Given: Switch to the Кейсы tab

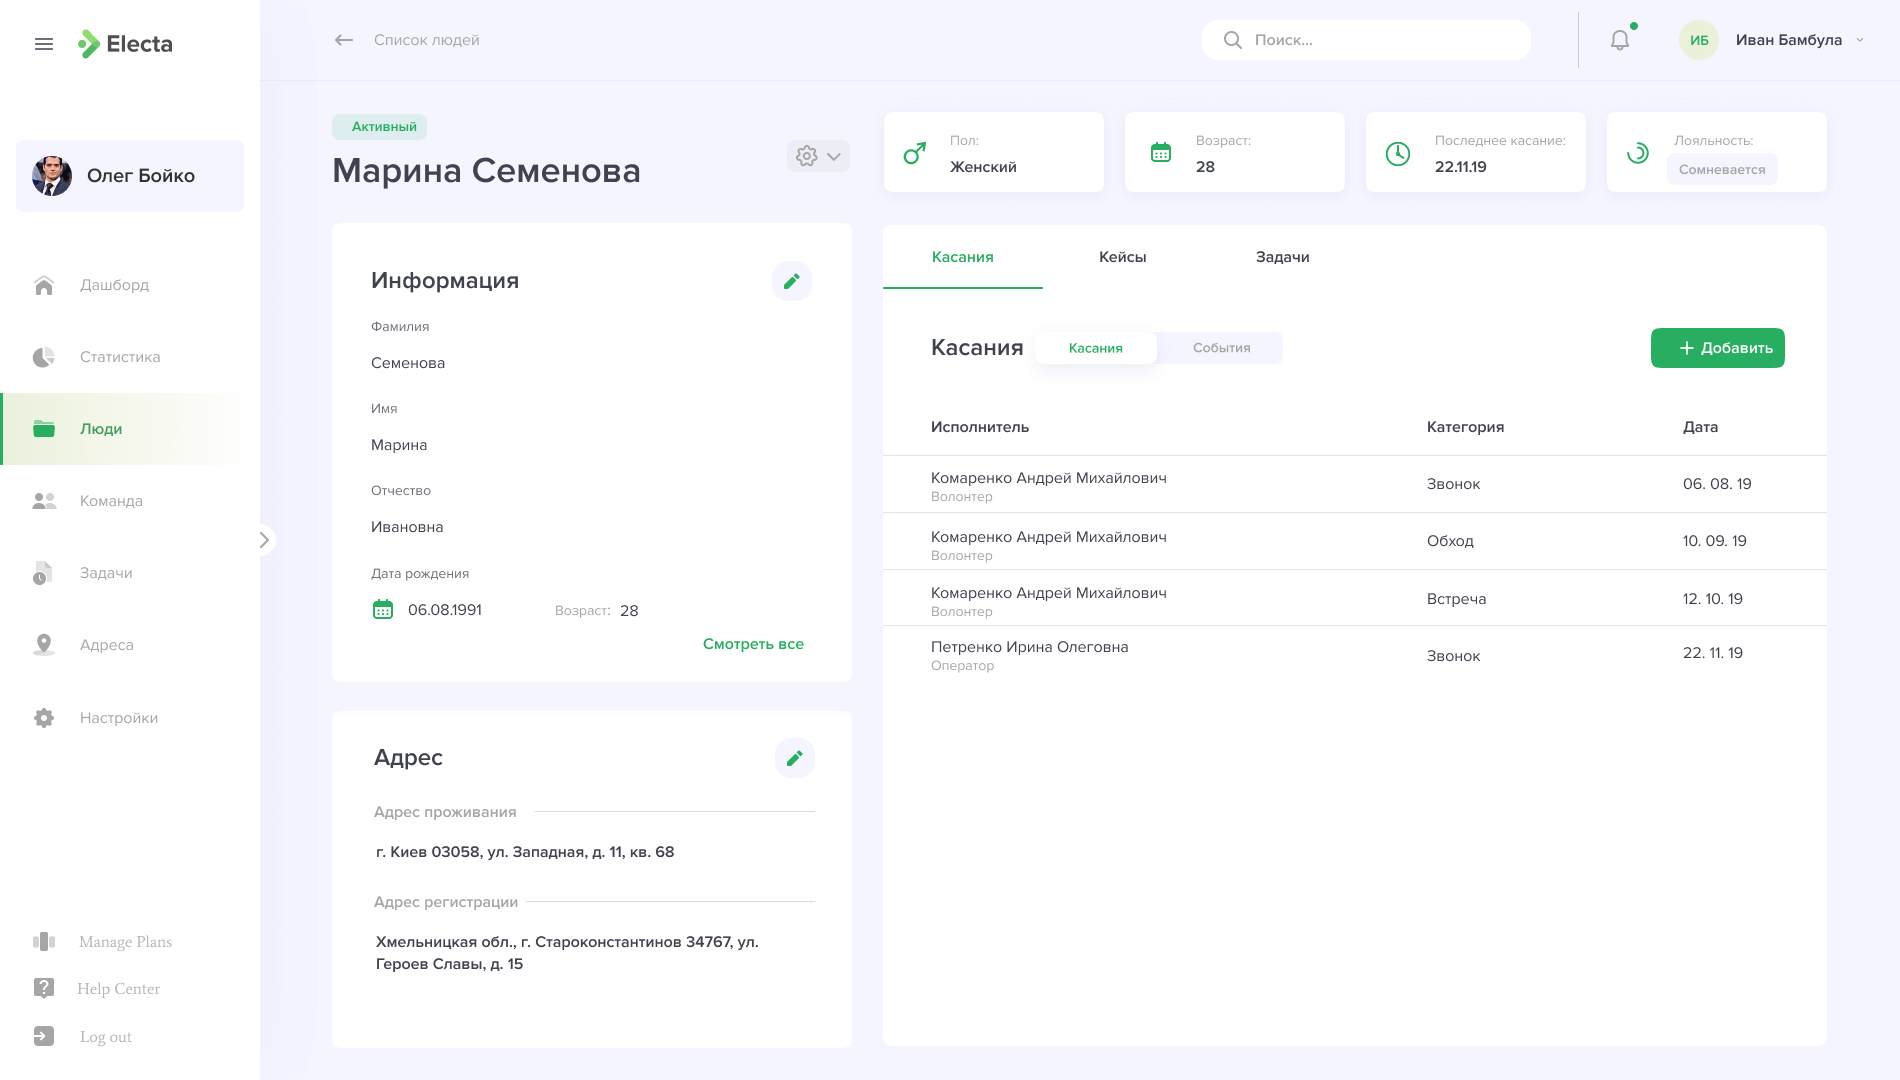Looking at the screenshot, I should (1122, 257).
